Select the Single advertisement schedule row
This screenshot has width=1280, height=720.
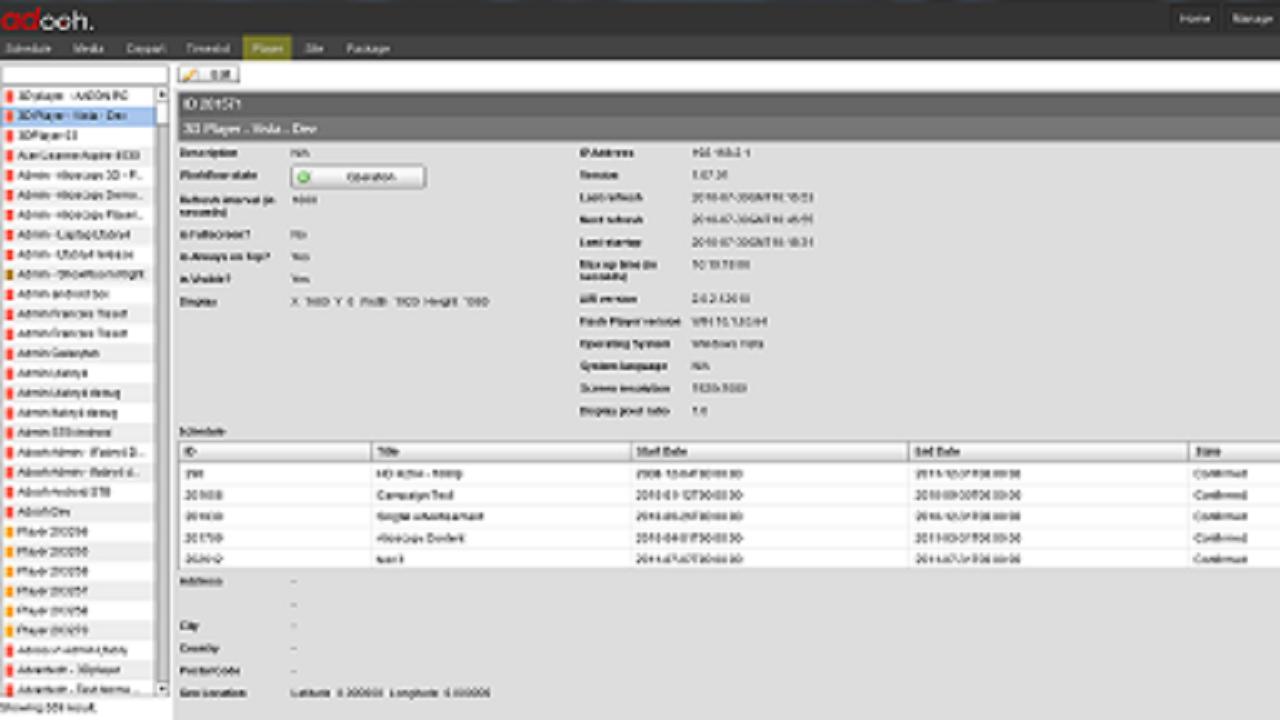[729, 517]
